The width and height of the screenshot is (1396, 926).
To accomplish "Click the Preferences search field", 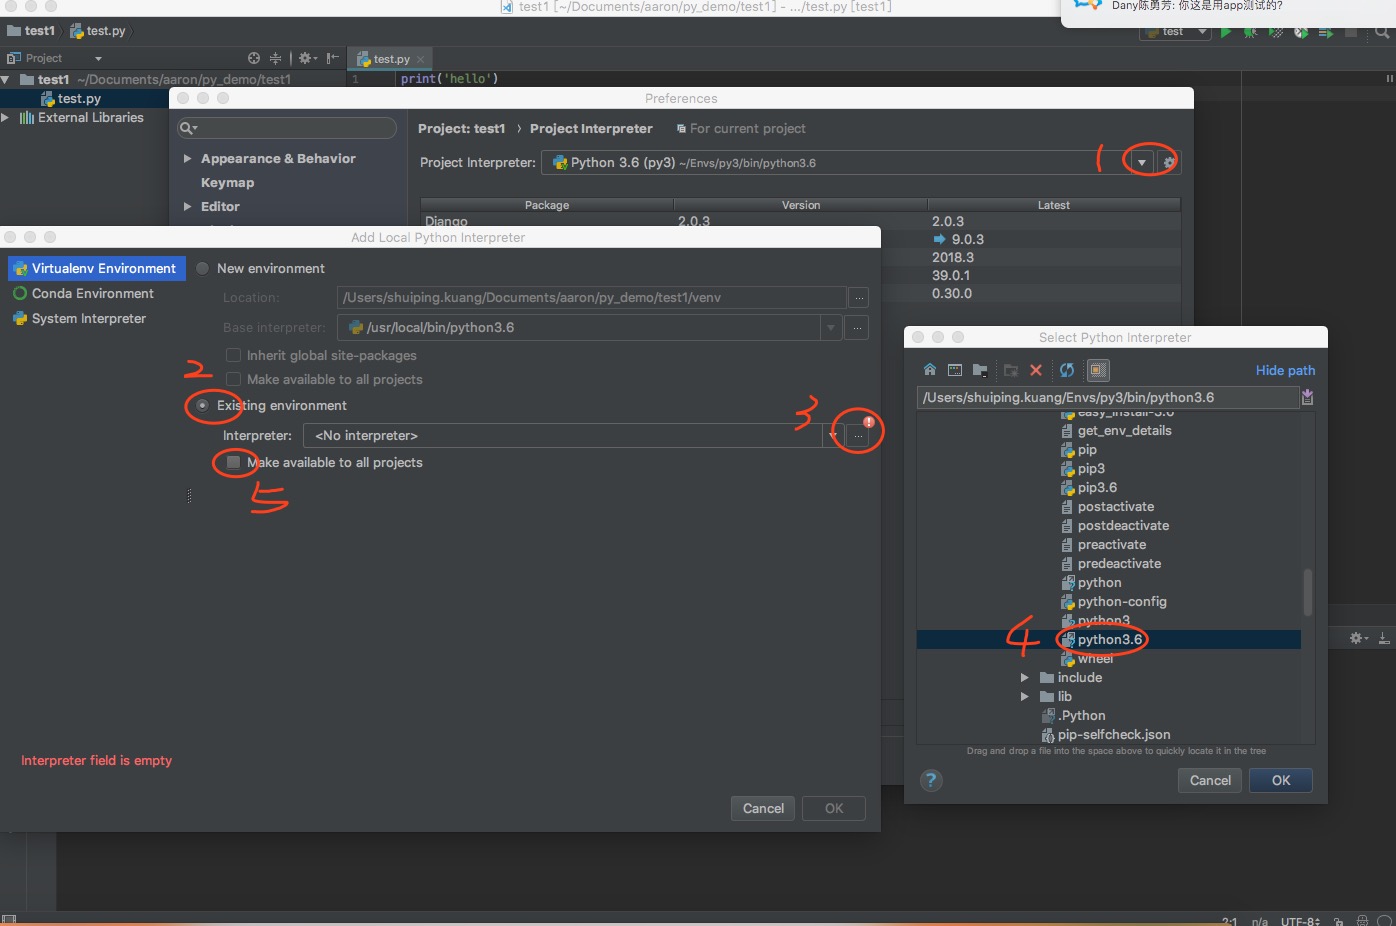I will click(x=287, y=128).
